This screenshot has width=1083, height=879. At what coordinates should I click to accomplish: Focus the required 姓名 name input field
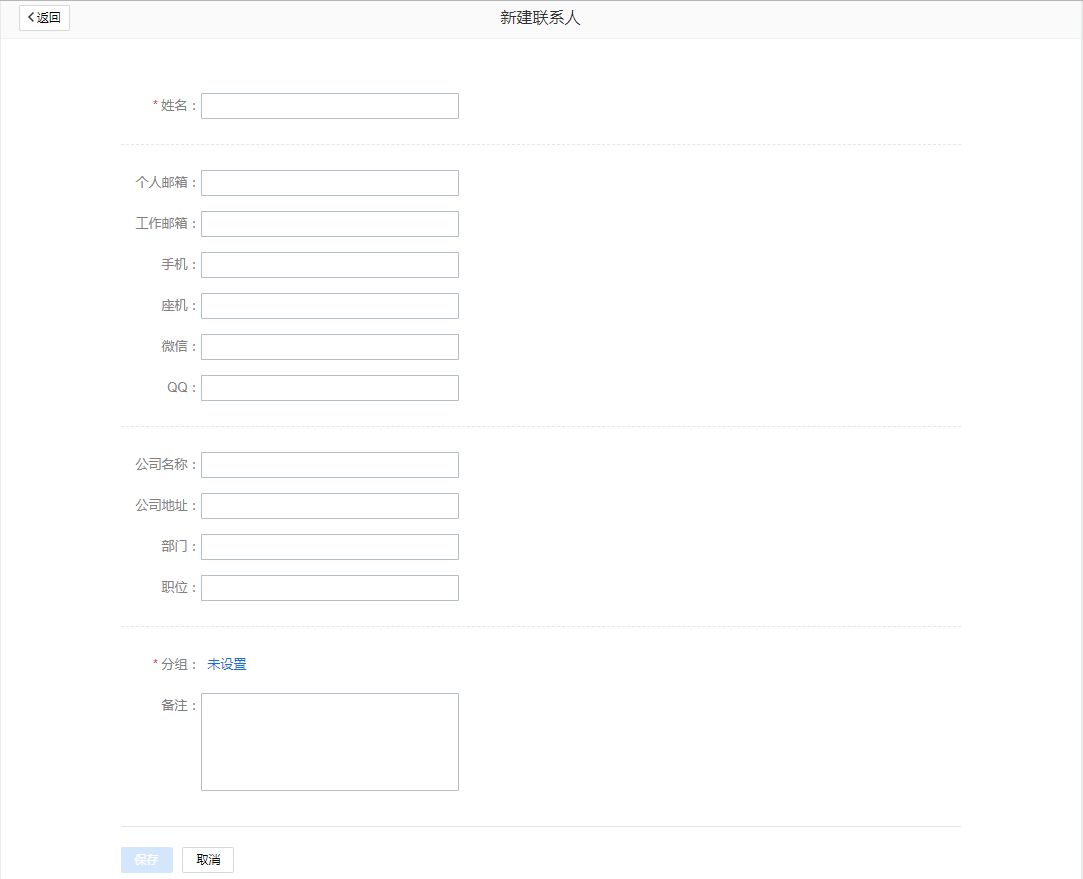[x=329, y=105]
